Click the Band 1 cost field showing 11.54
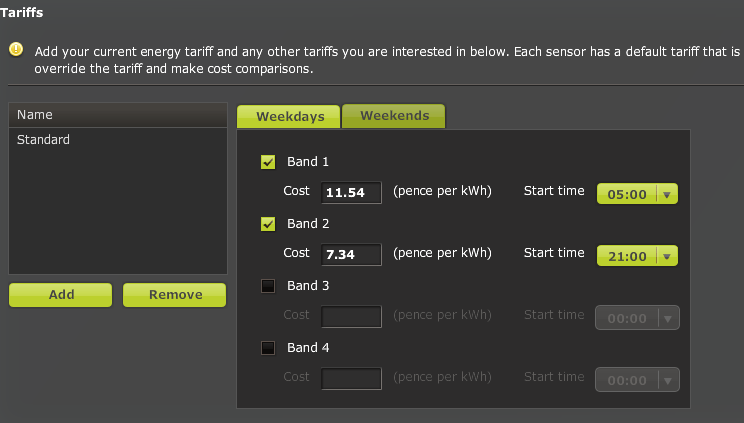 (351, 192)
